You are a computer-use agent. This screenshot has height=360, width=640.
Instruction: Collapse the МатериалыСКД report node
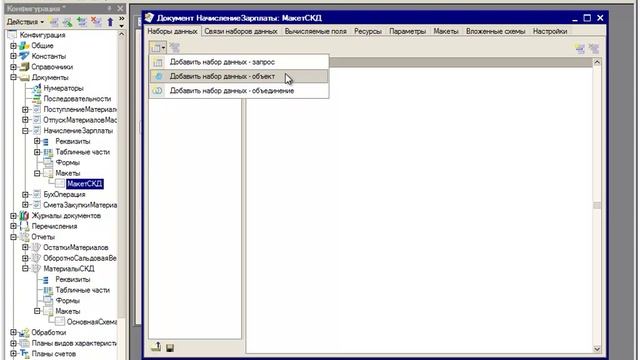[25, 269]
